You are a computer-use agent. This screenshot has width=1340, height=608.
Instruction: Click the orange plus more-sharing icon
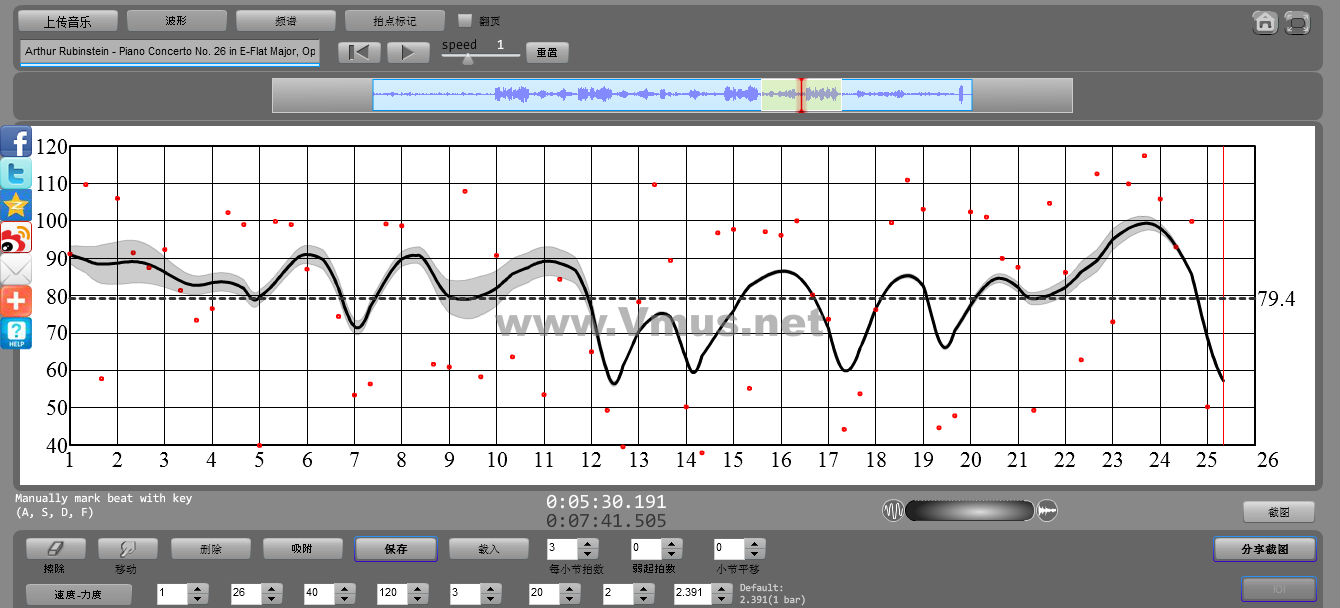(x=16, y=301)
